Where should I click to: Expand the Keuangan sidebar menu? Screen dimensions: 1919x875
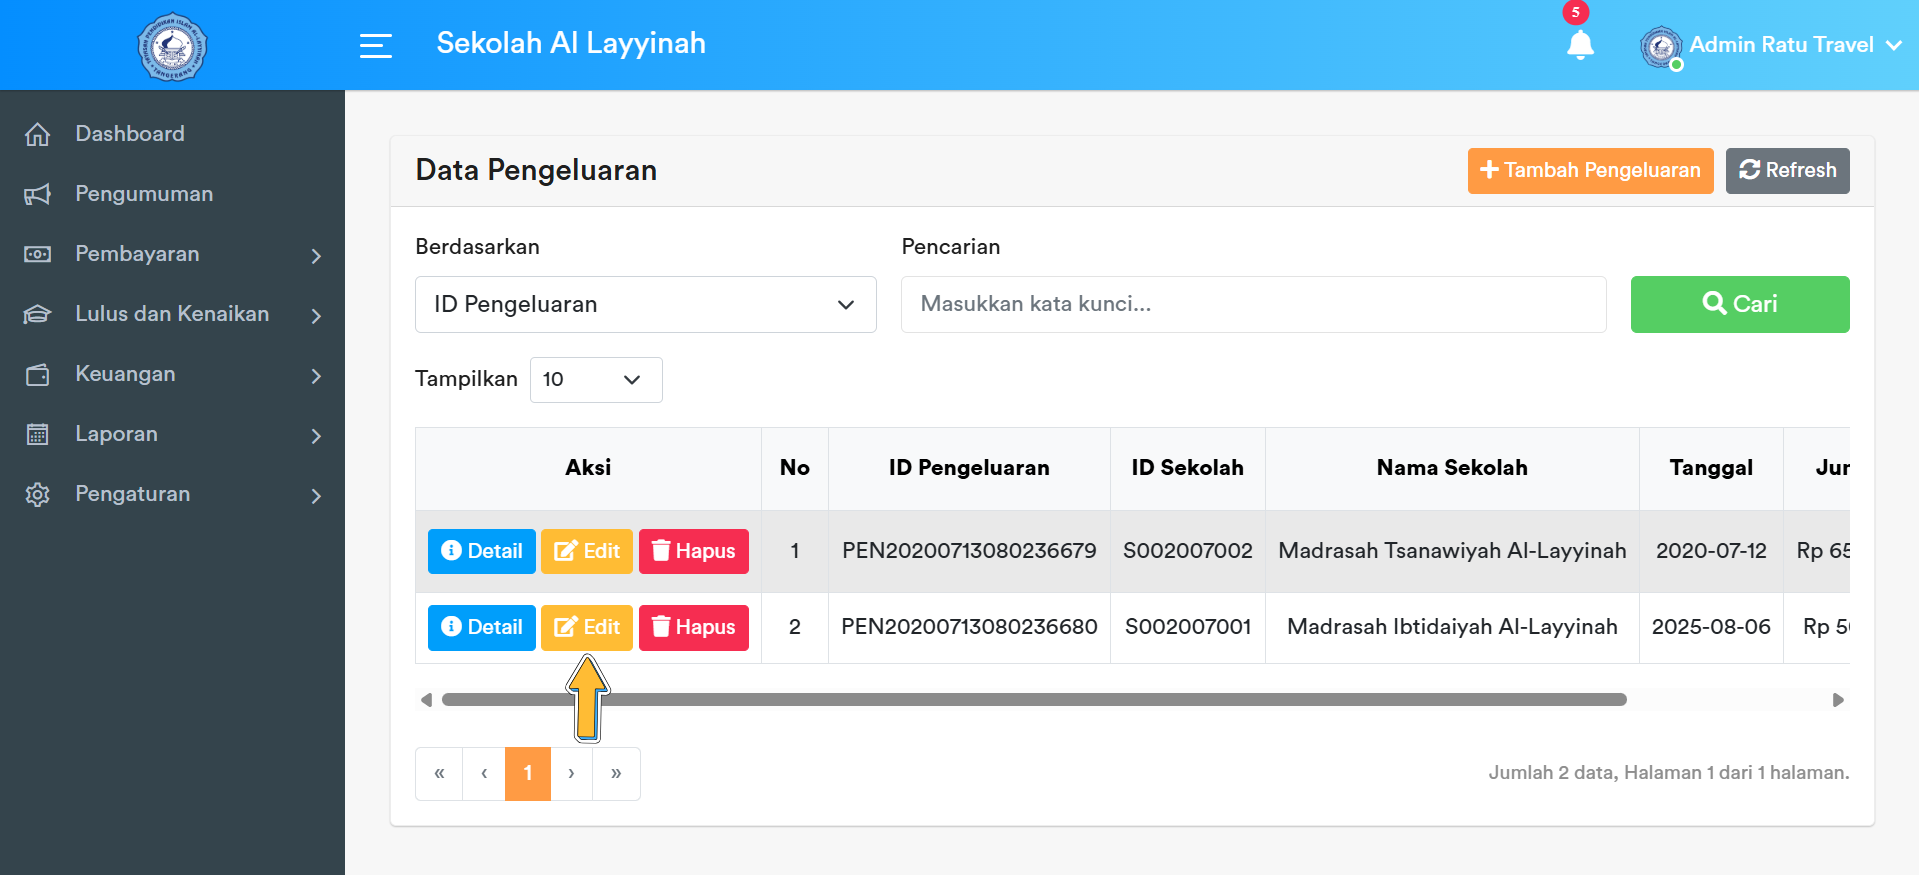click(172, 374)
